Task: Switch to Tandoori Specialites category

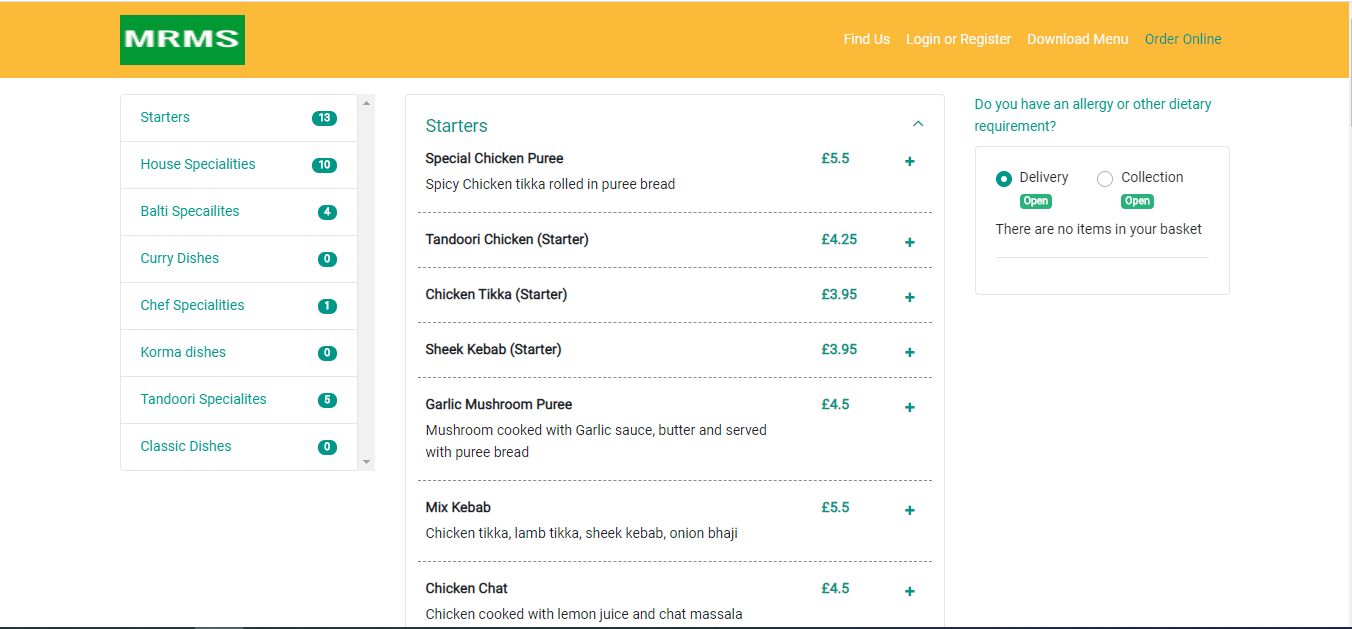Action: click(203, 399)
